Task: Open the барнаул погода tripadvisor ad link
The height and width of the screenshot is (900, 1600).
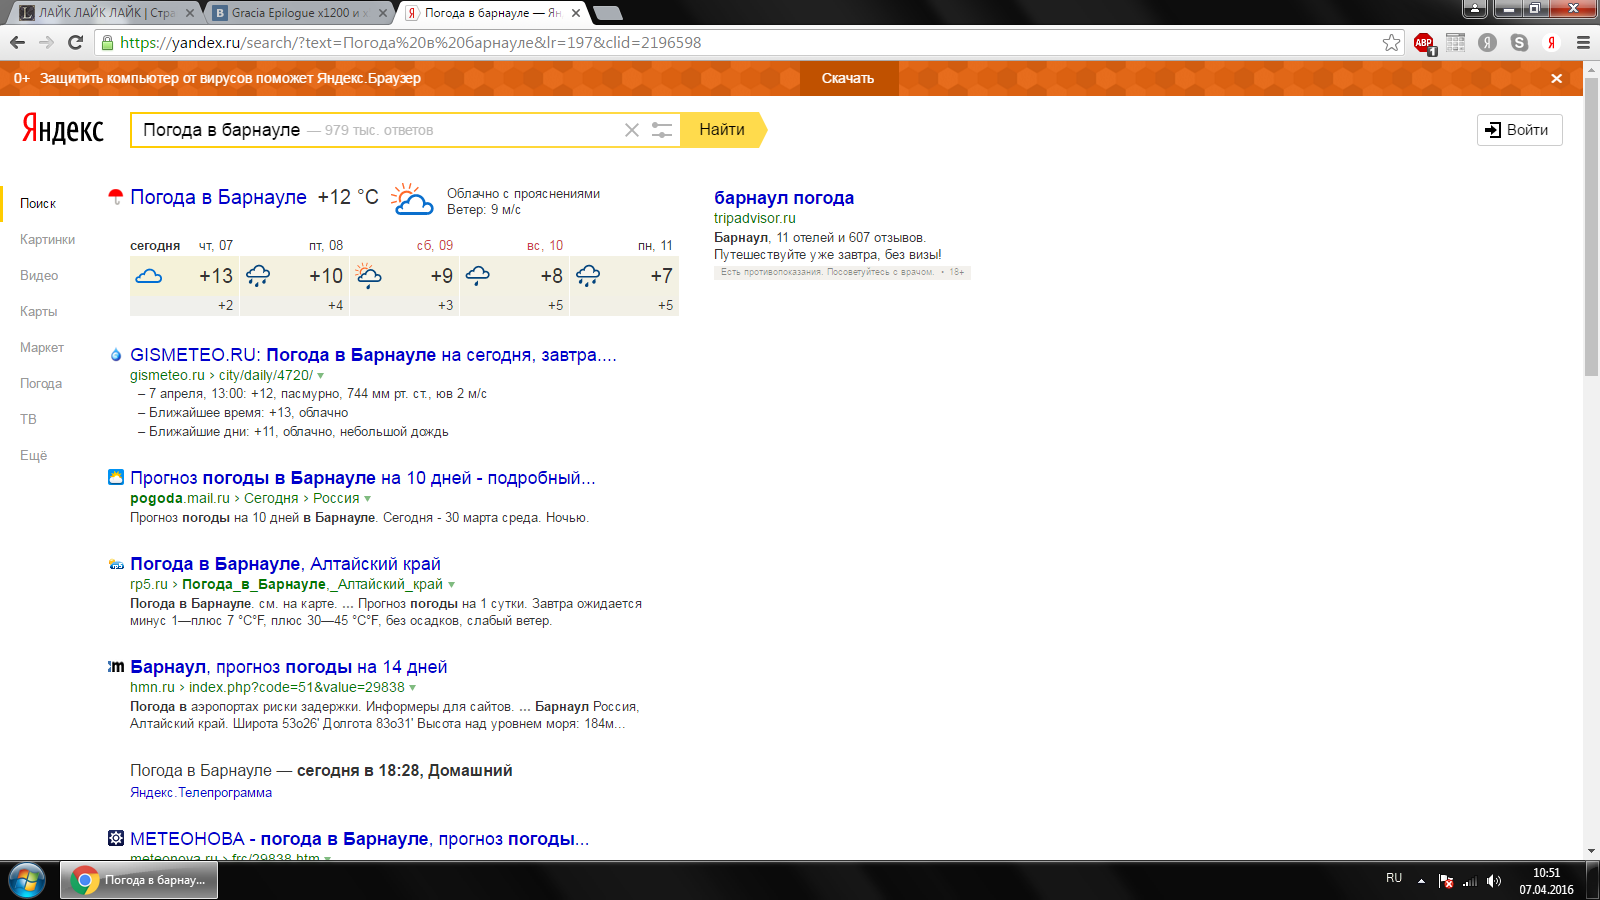Action: tap(784, 198)
